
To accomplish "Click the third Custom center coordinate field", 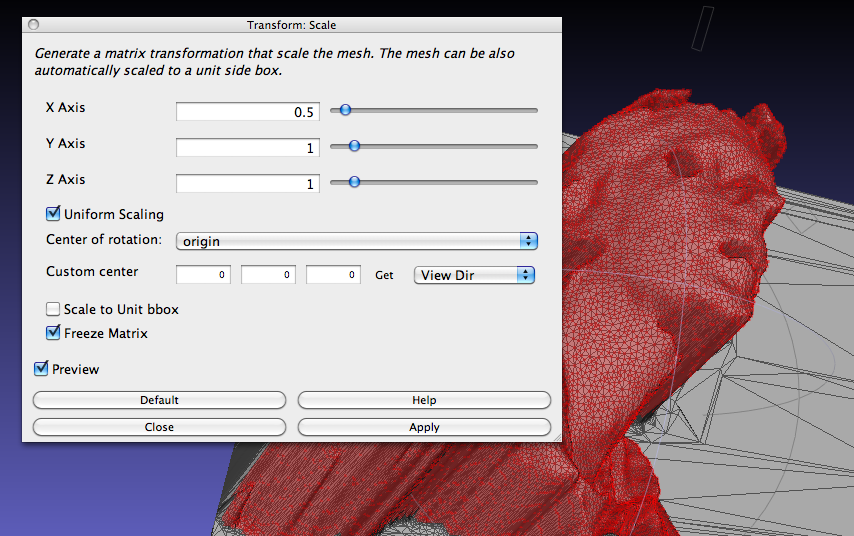I will coord(333,275).
